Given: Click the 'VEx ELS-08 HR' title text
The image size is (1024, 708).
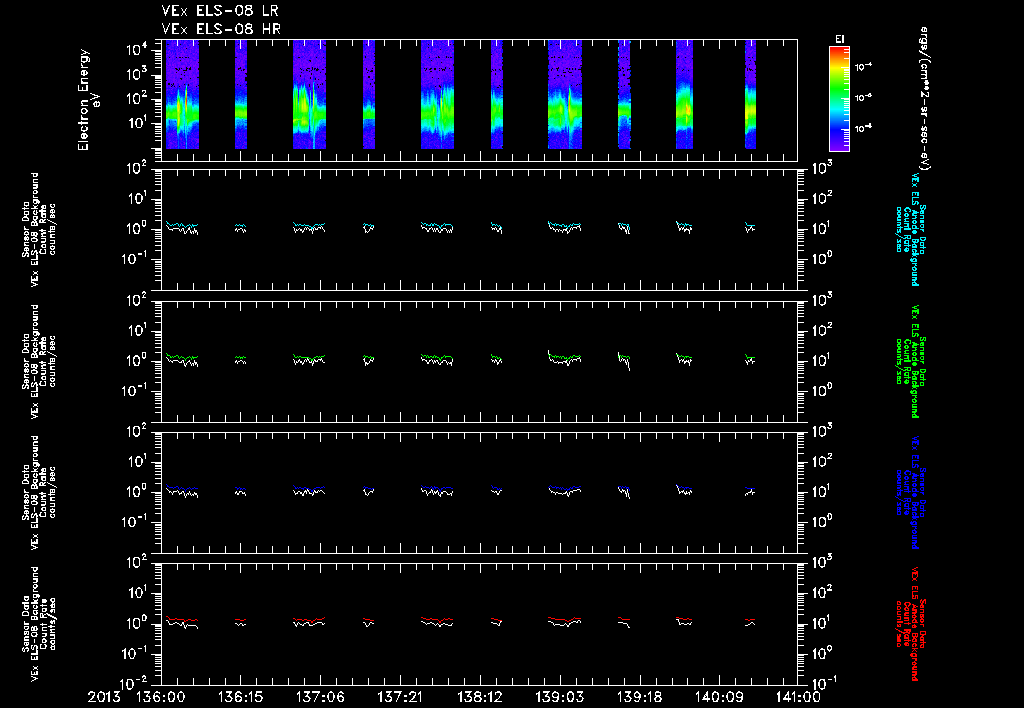Looking at the screenshot, I should tap(221, 29).
